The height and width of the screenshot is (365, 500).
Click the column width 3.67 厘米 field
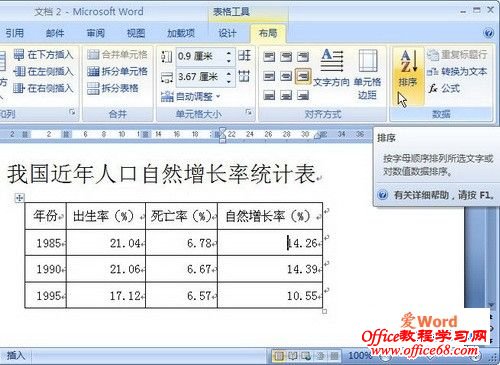[x=200, y=77]
